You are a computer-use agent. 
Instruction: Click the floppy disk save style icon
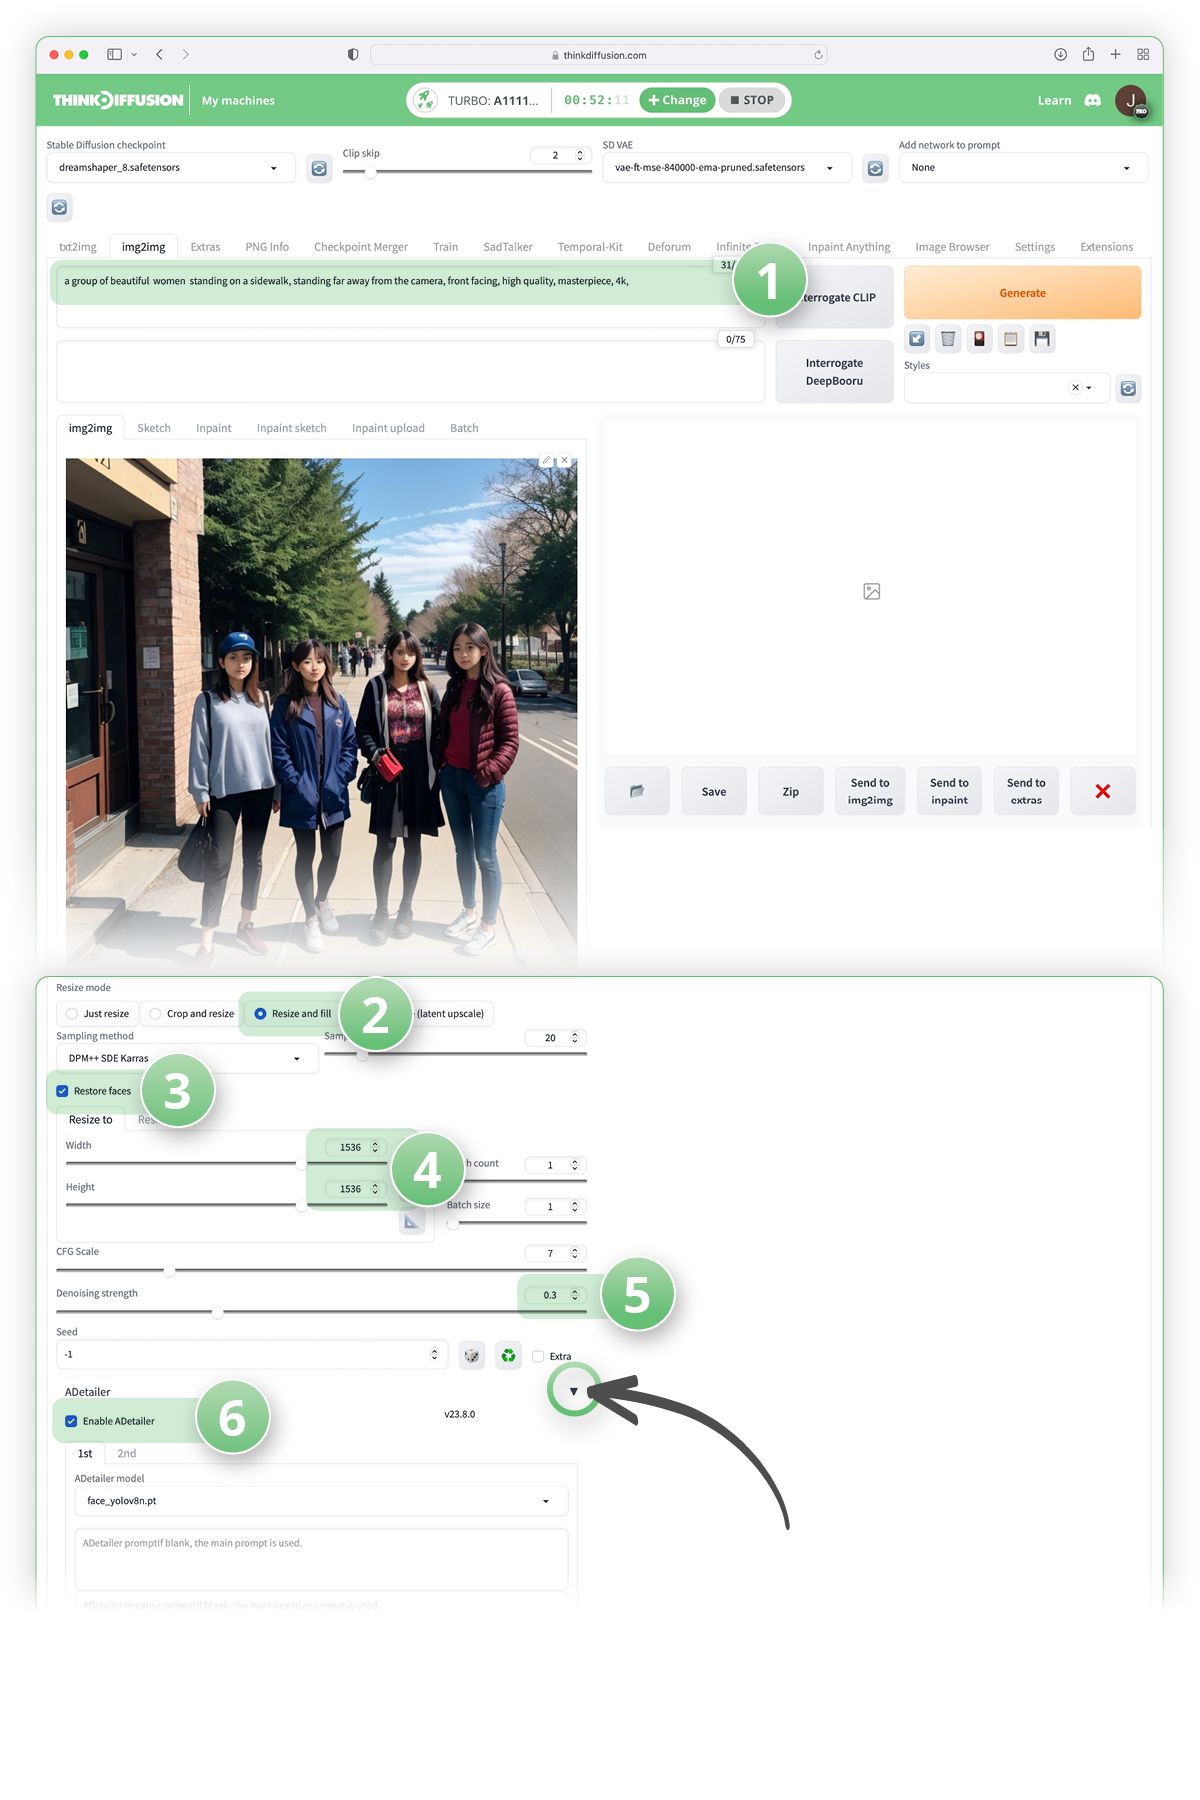[x=1042, y=339]
